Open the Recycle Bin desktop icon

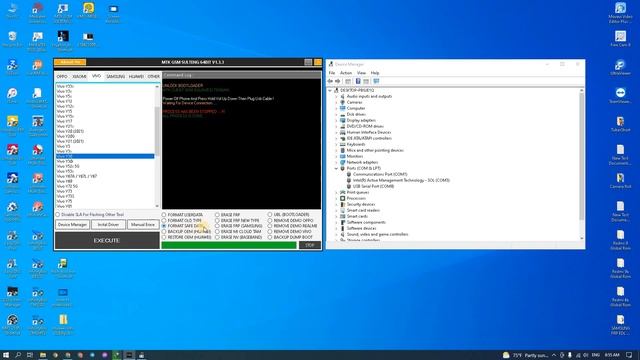point(12,40)
